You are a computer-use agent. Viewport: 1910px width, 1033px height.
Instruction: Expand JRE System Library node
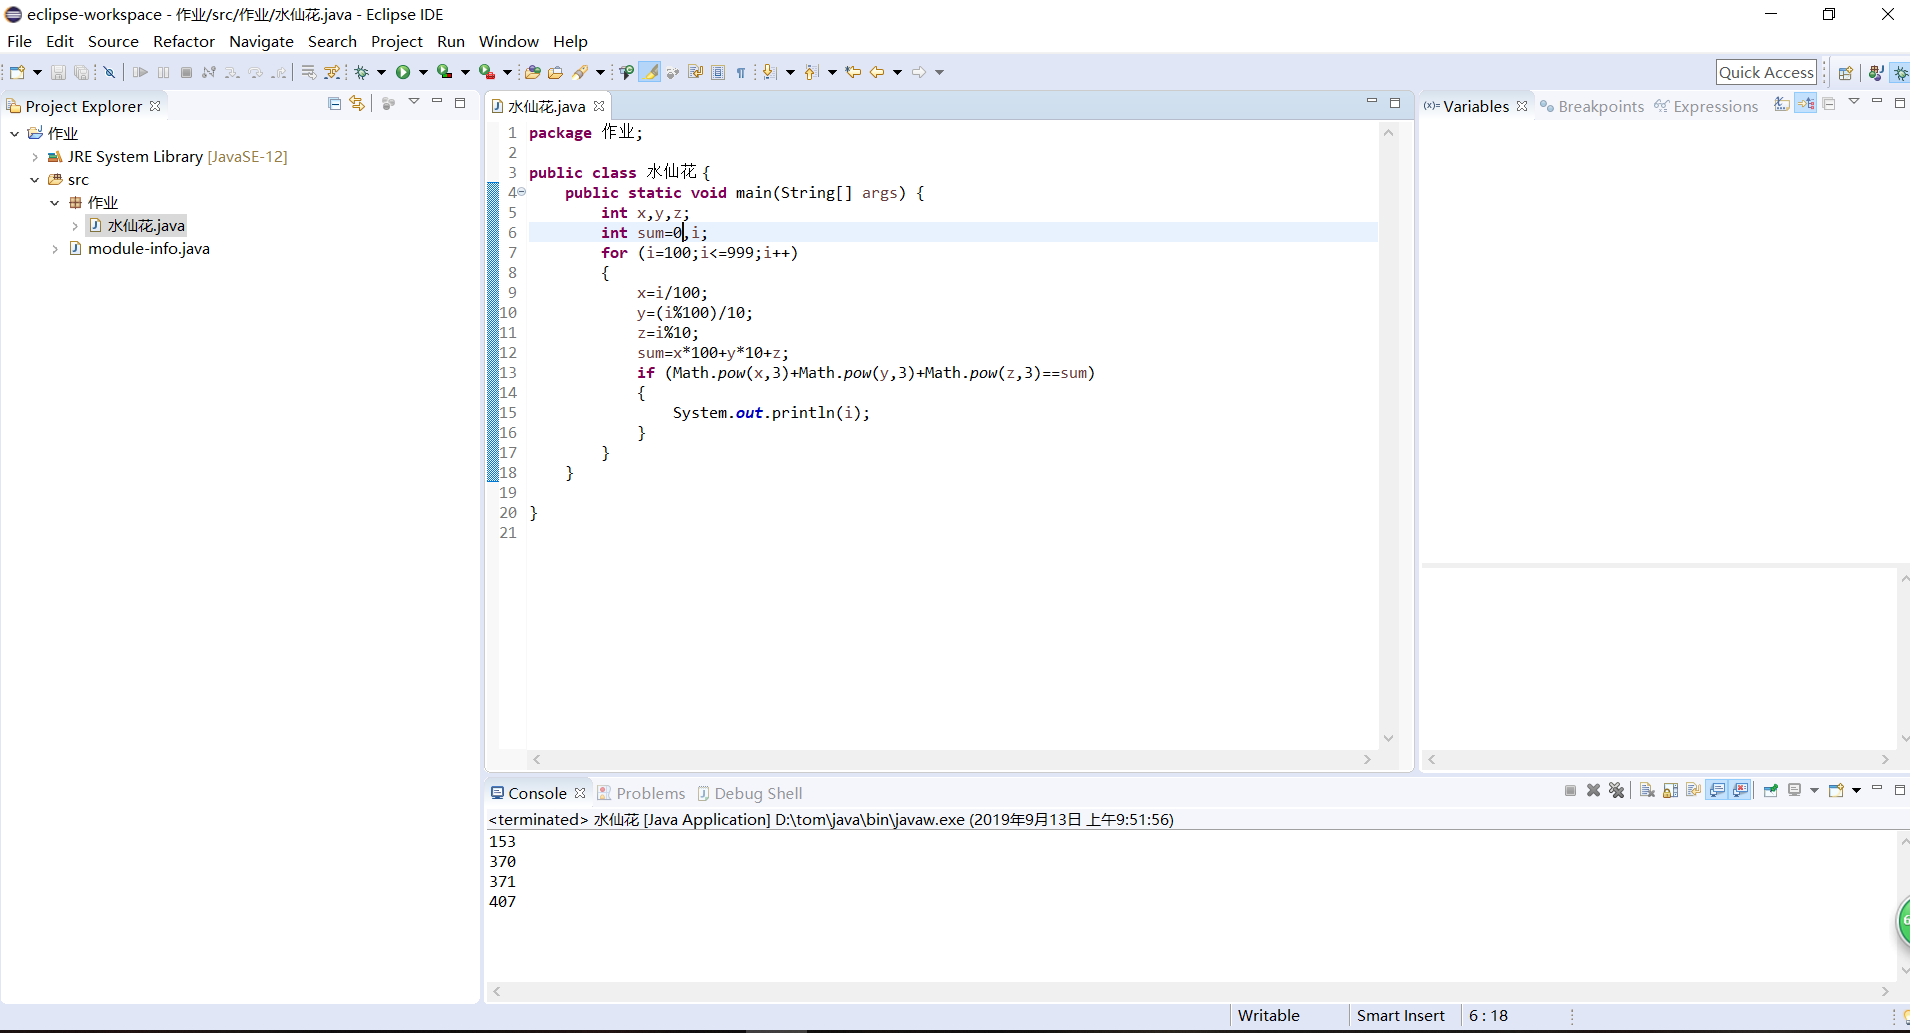35,156
